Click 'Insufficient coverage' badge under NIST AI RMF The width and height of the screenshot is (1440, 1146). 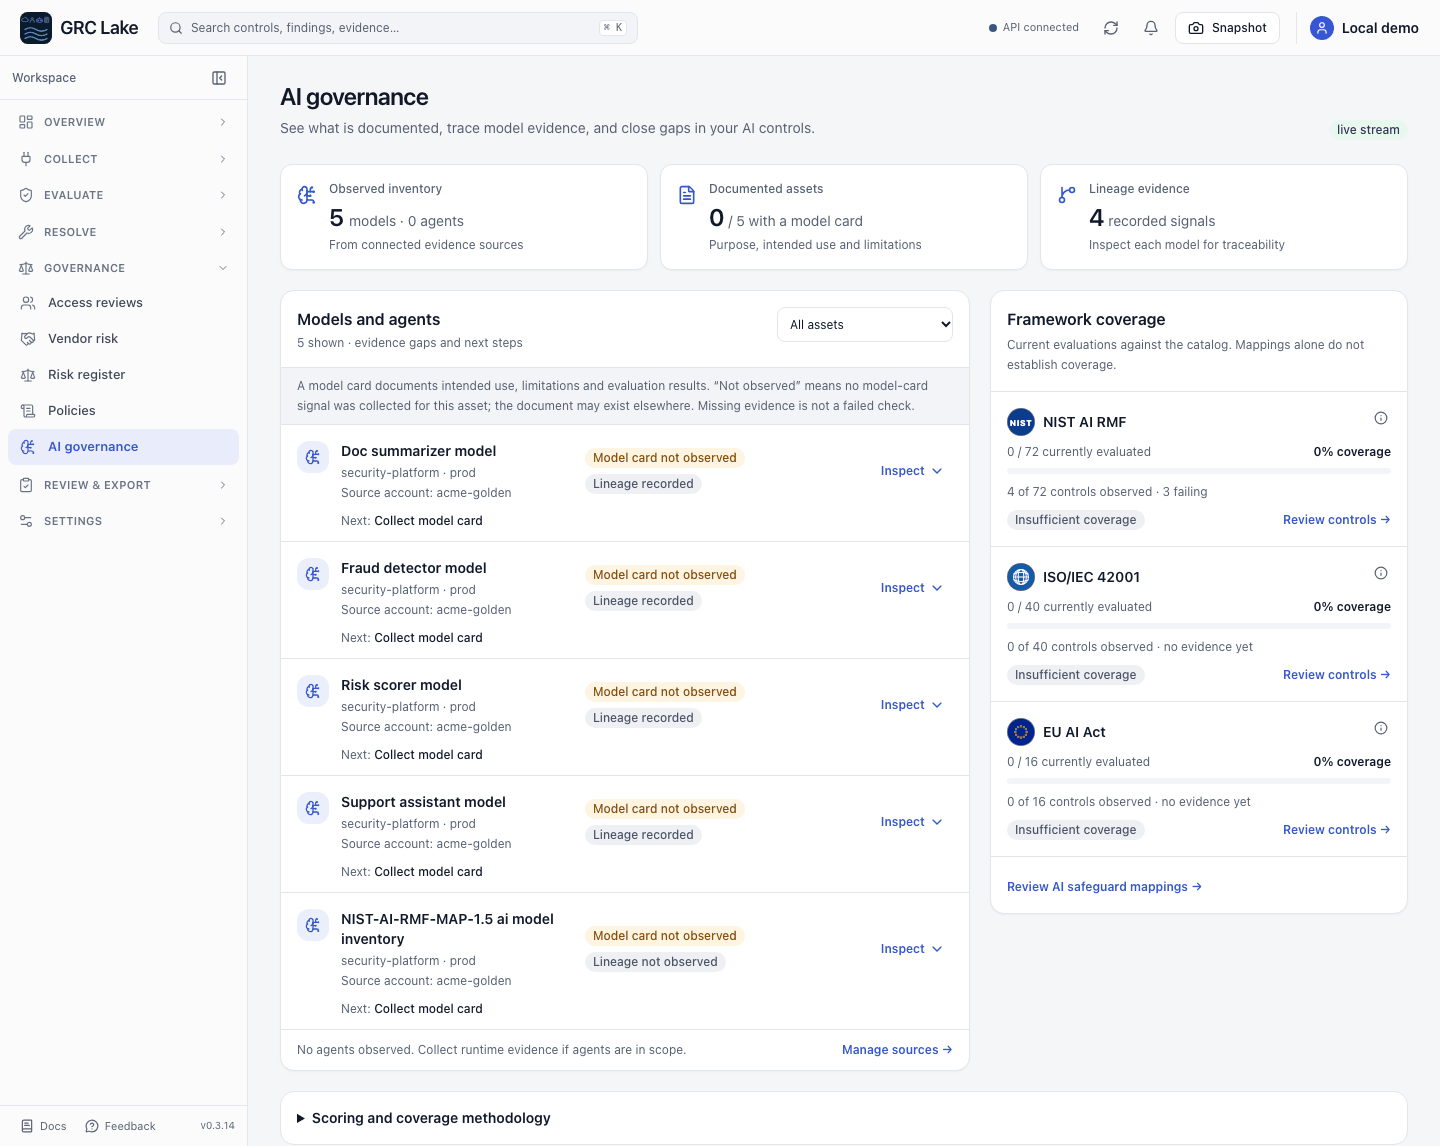[x=1076, y=520]
